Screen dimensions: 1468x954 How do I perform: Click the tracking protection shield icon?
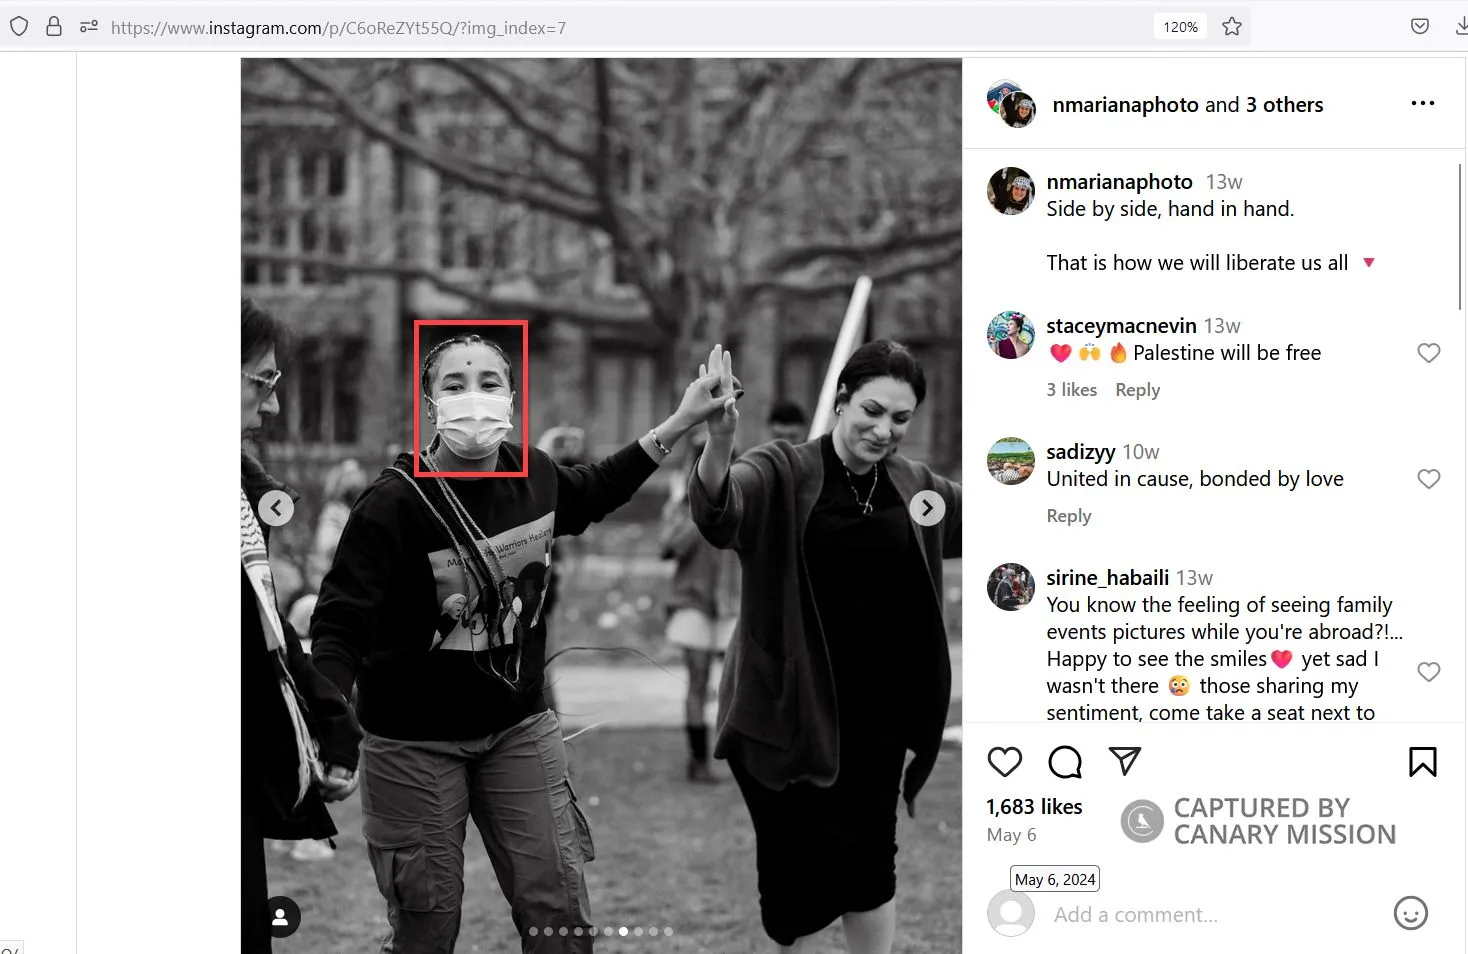(x=19, y=27)
